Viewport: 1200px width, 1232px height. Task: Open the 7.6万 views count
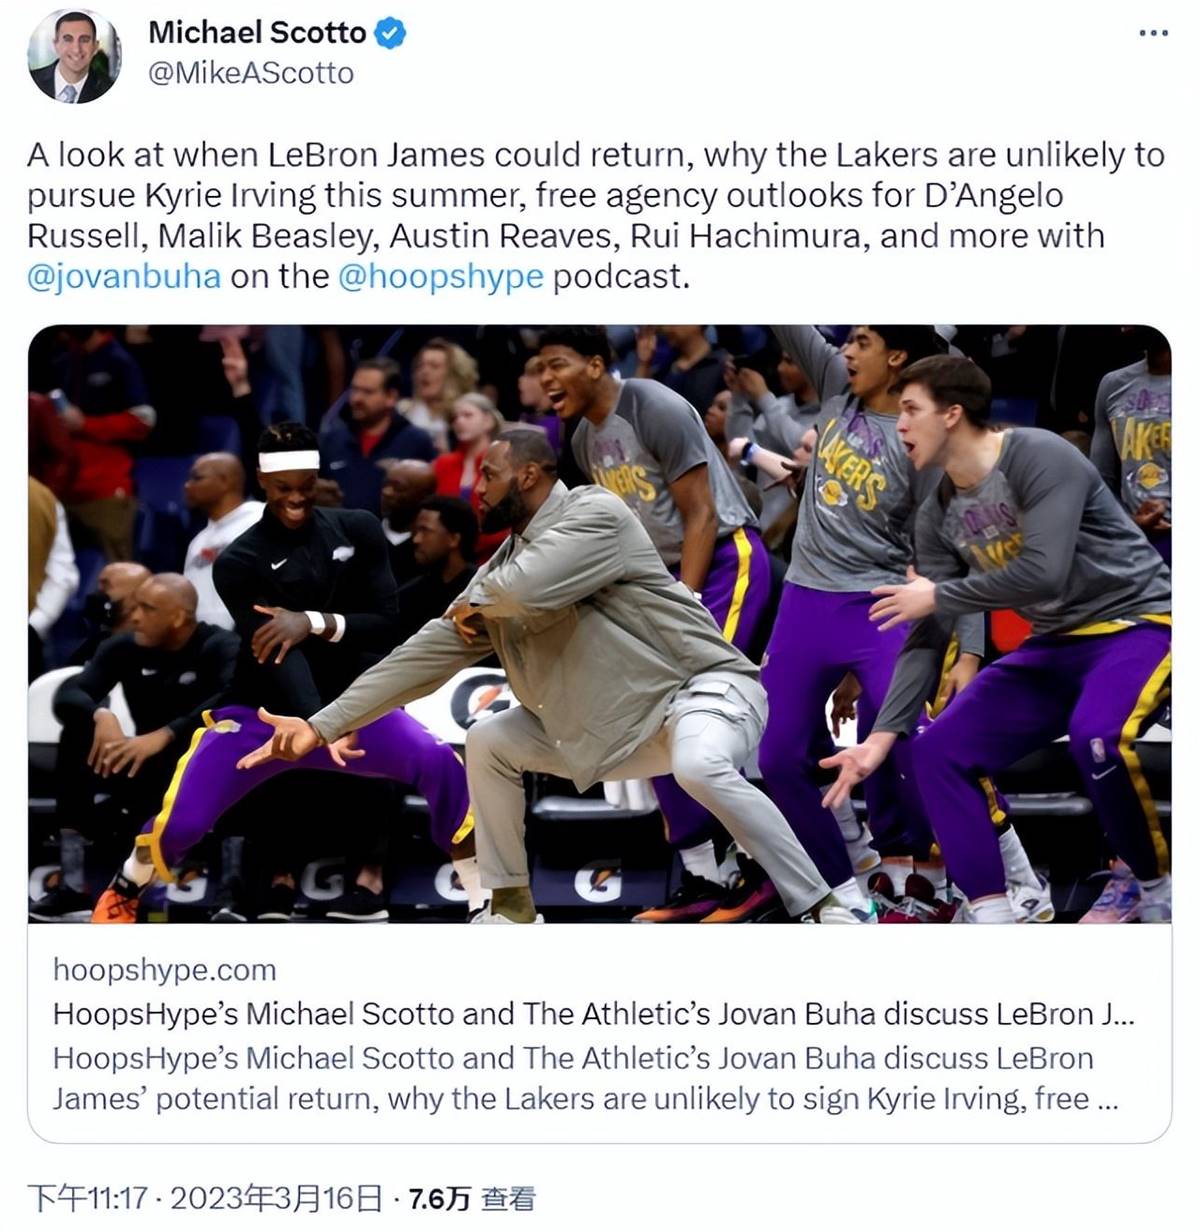pos(440,1198)
